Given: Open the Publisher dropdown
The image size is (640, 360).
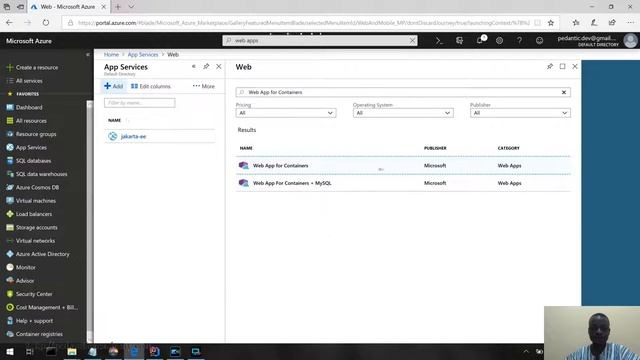Looking at the screenshot, I should point(520,113).
